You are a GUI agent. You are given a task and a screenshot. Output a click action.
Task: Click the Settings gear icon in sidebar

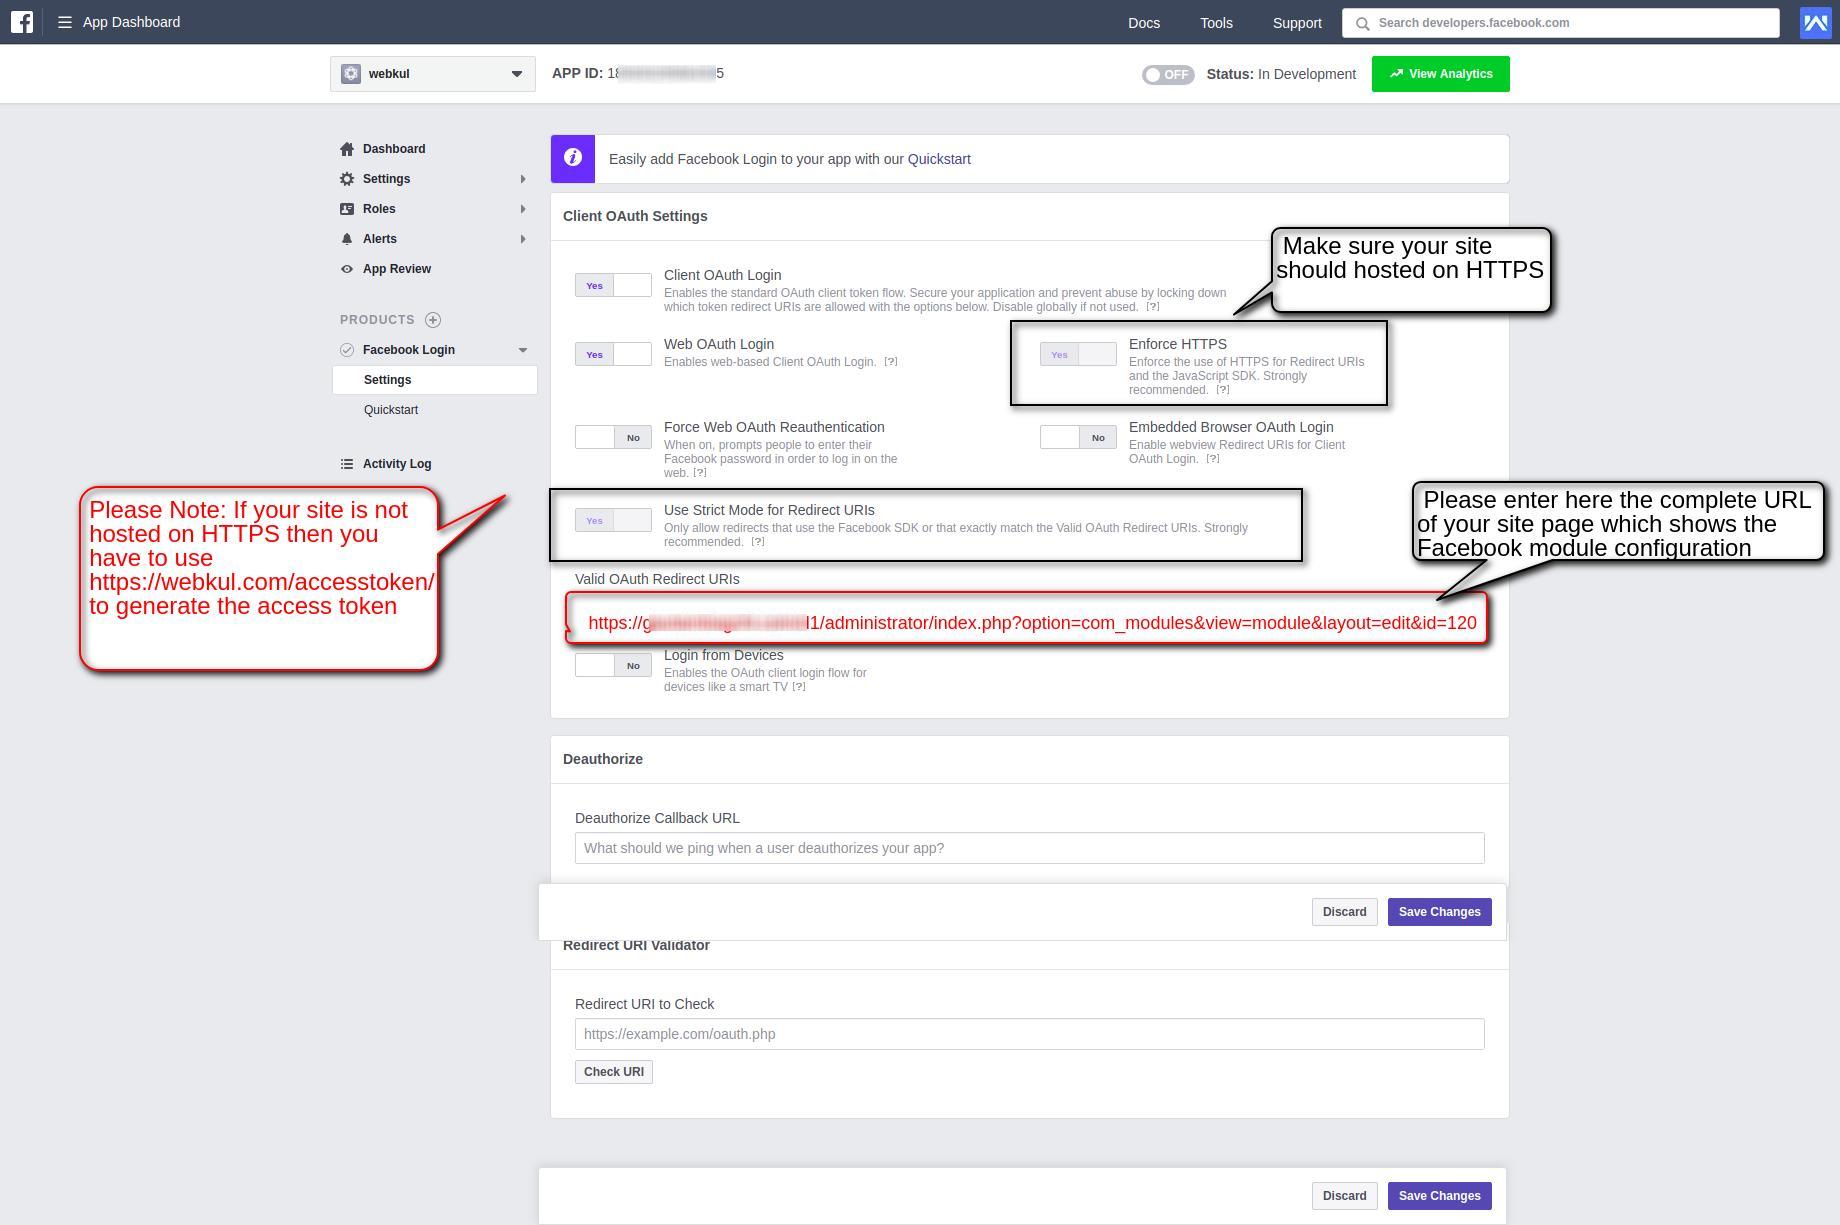click(347, 179)
